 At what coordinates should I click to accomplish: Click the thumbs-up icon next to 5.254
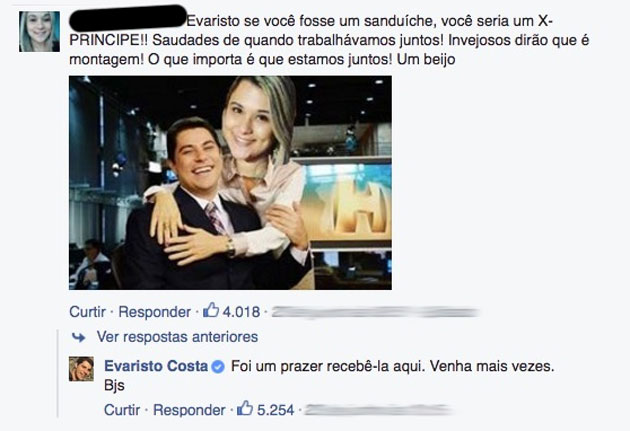point(245,408)
